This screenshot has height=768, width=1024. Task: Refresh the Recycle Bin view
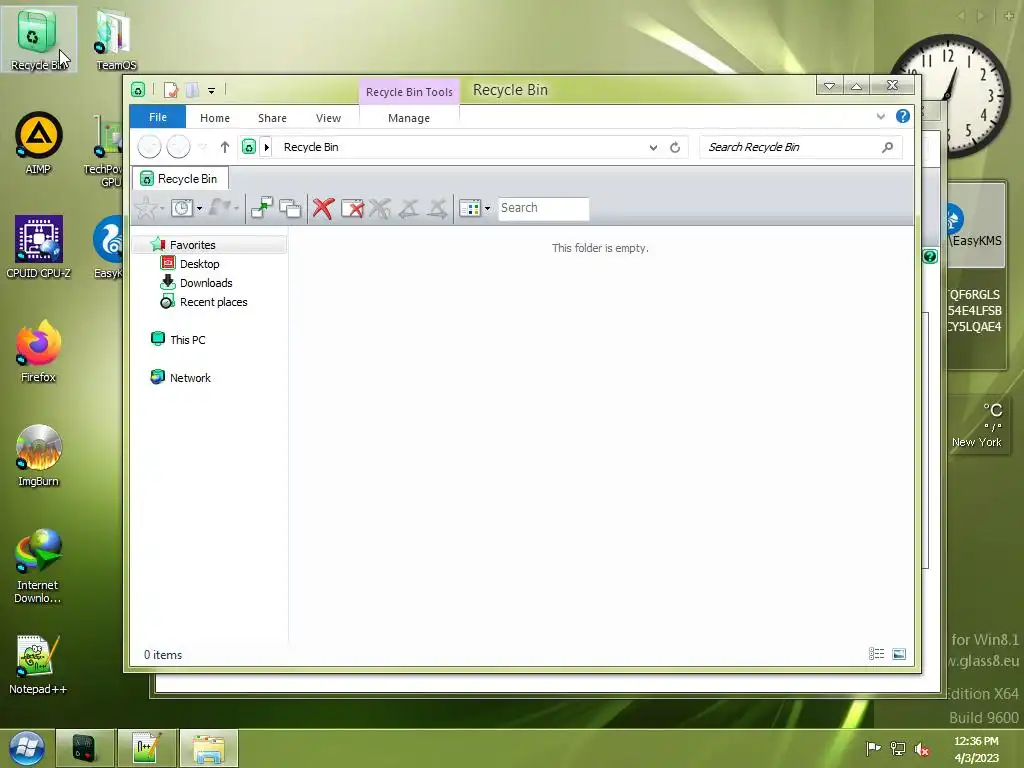(675, 148)
